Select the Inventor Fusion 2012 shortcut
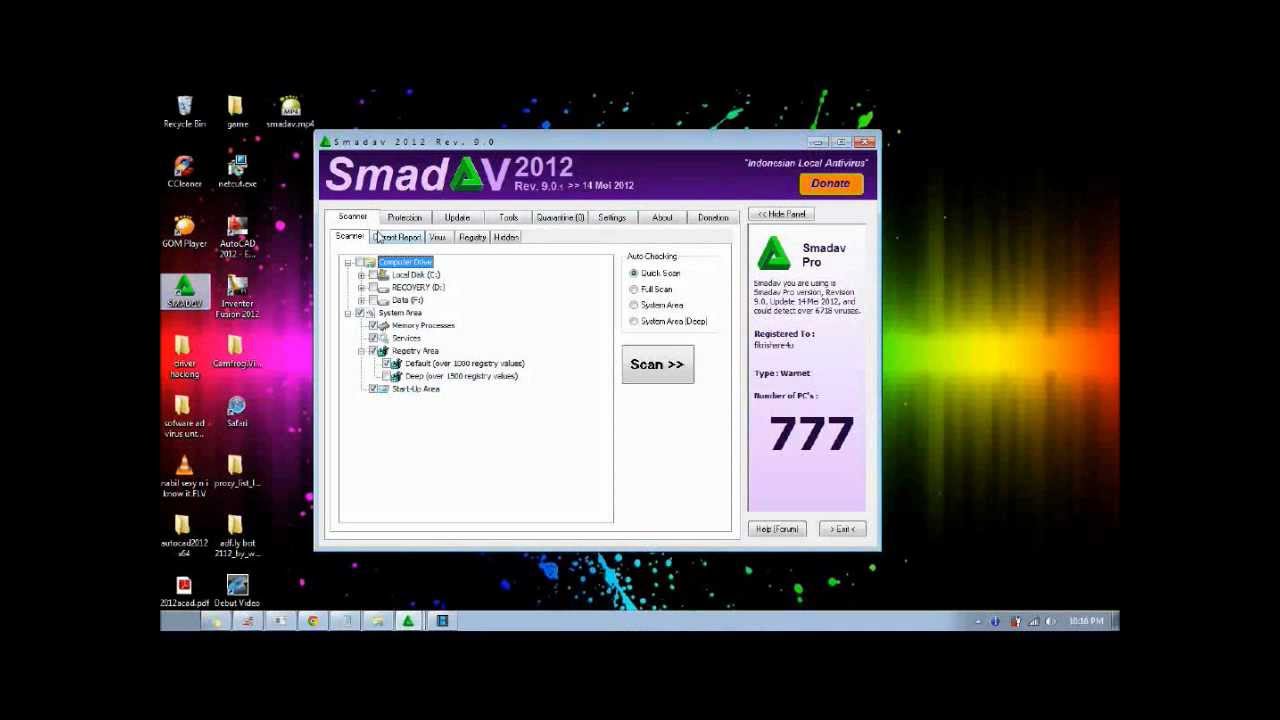 point(237,298)
